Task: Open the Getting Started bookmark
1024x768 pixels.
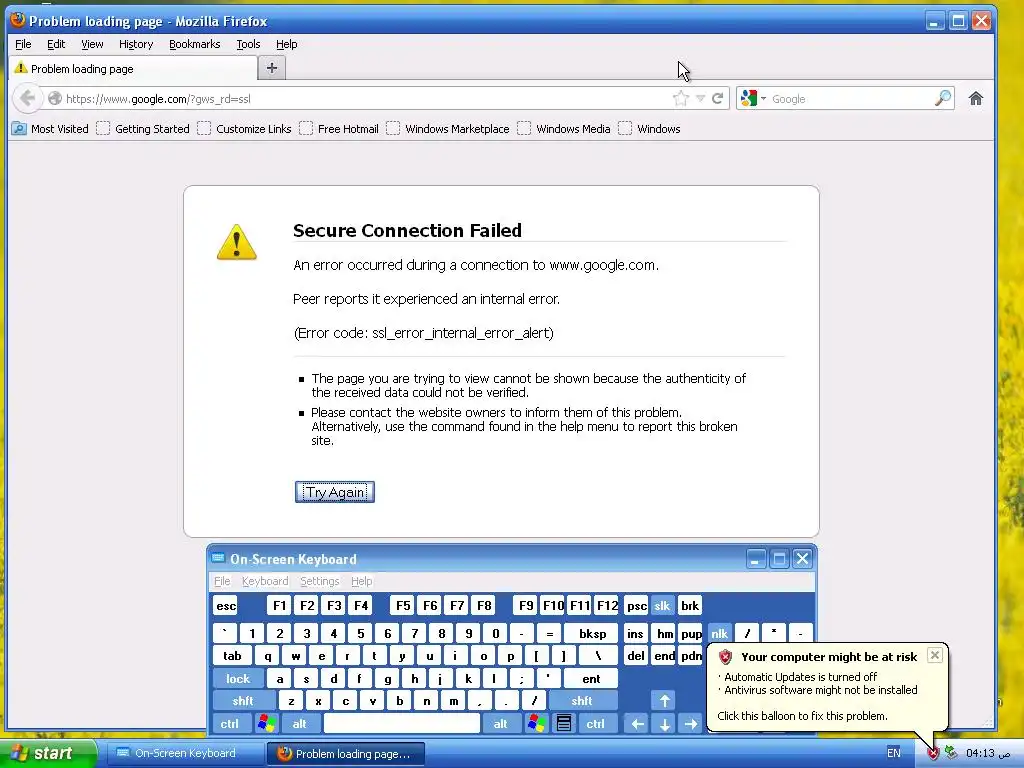Action: (x=143, y=129)
